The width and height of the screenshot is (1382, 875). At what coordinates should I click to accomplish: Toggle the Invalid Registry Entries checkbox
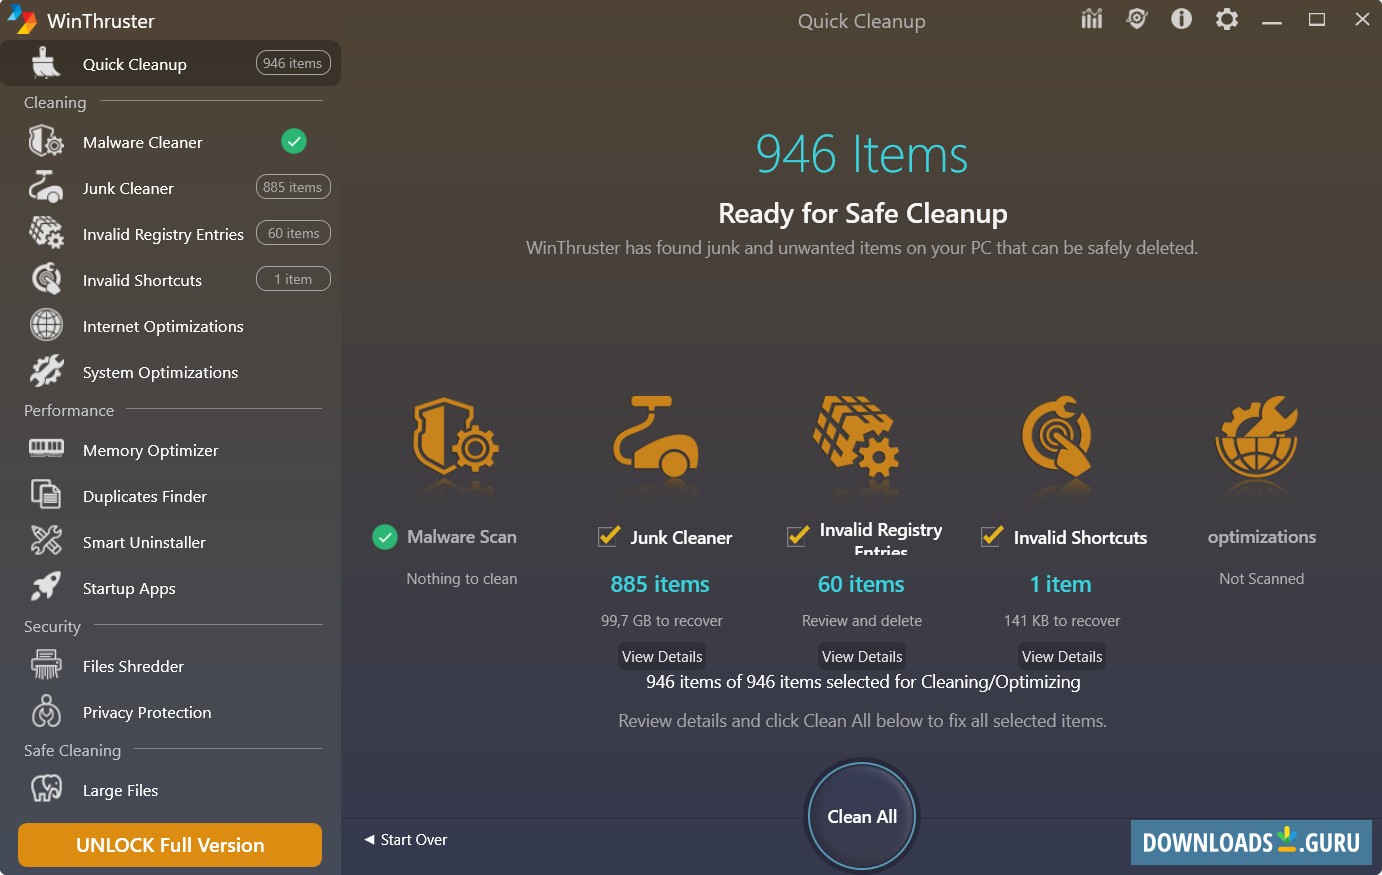[798, 536]
